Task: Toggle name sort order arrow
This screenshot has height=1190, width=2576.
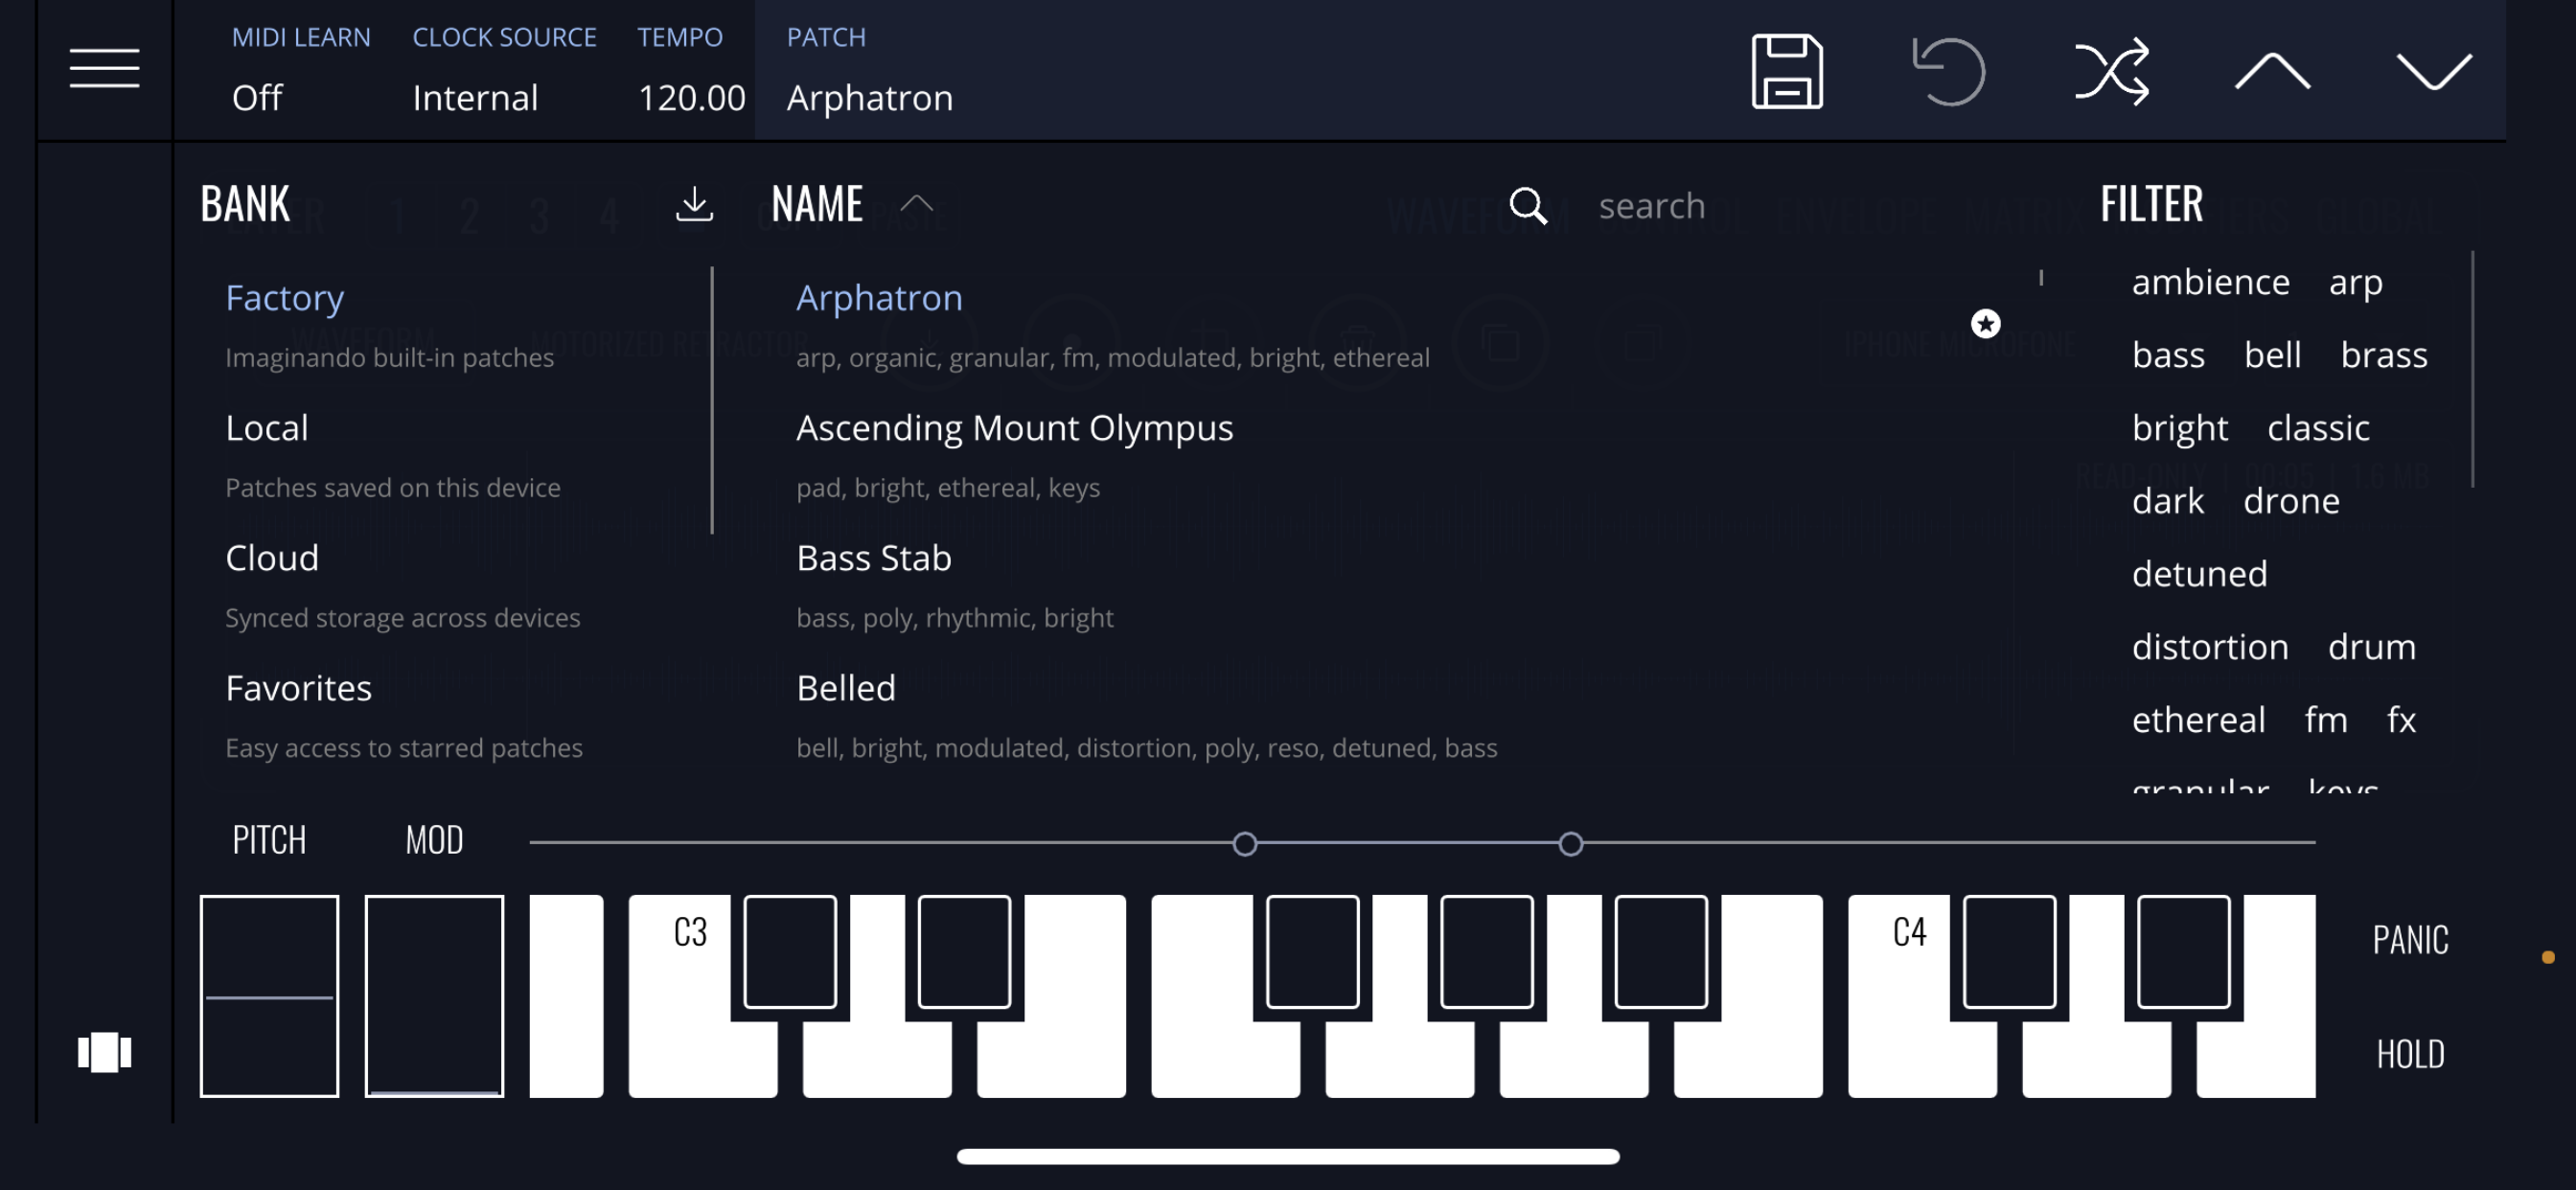Action: click(916, 204)
